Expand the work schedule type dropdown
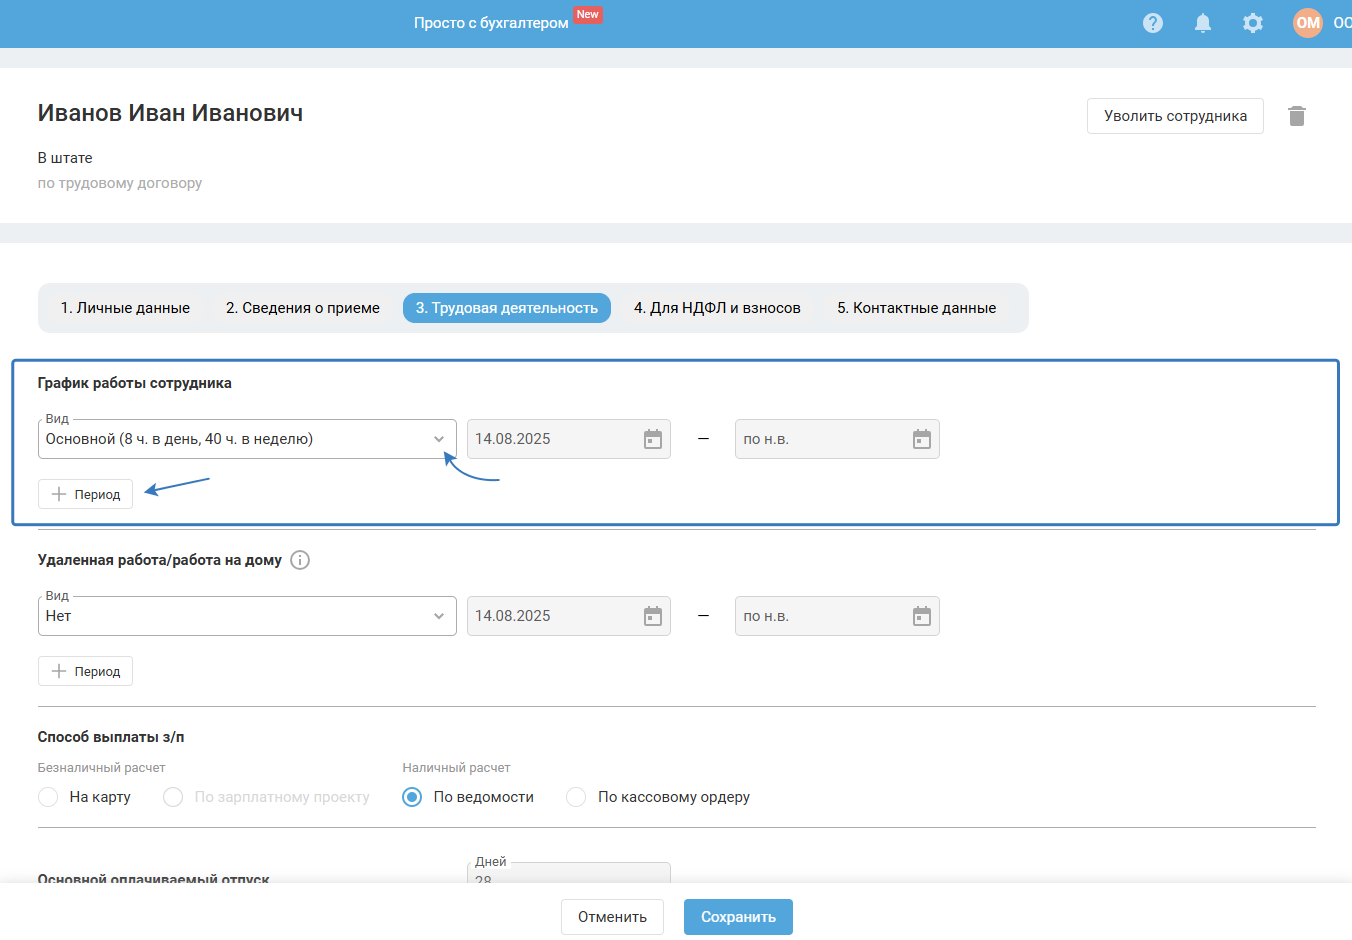This screenshot has width=1352, height=940. [x=438, y=439]
